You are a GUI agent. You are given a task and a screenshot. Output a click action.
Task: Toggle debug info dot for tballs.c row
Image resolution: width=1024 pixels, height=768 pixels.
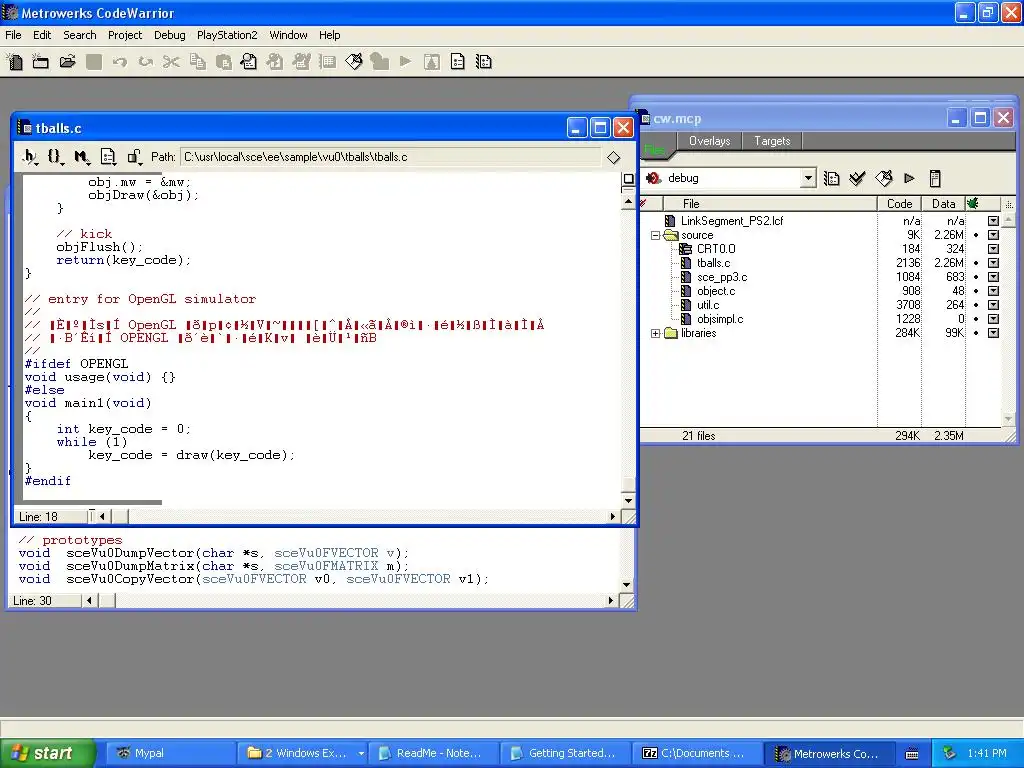point(976,263)
